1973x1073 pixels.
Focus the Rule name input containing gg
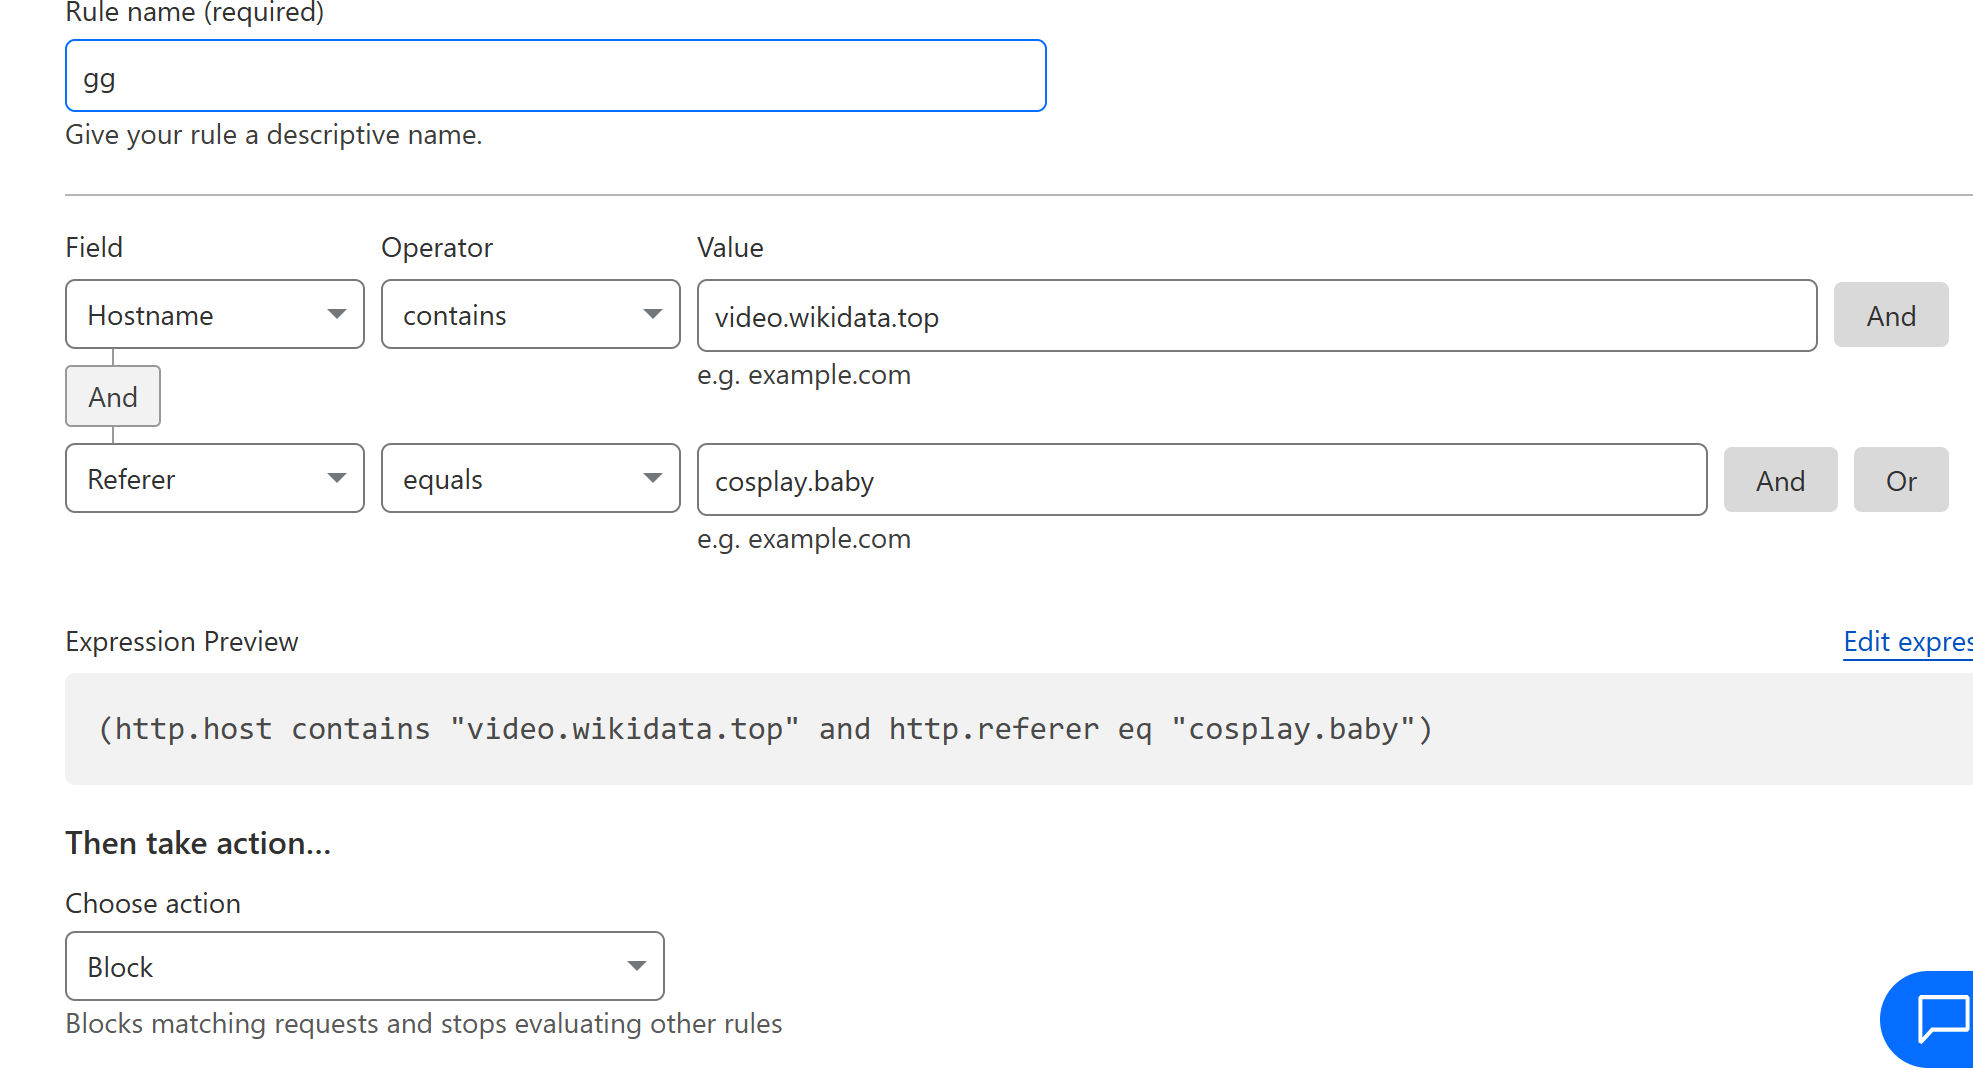[x=555, y=77]
